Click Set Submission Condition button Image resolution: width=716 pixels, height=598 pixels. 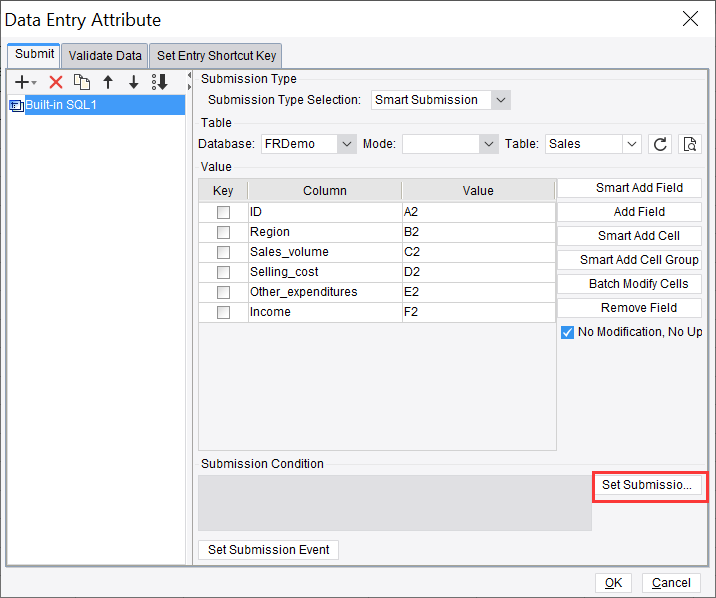(x=647, y=485)
